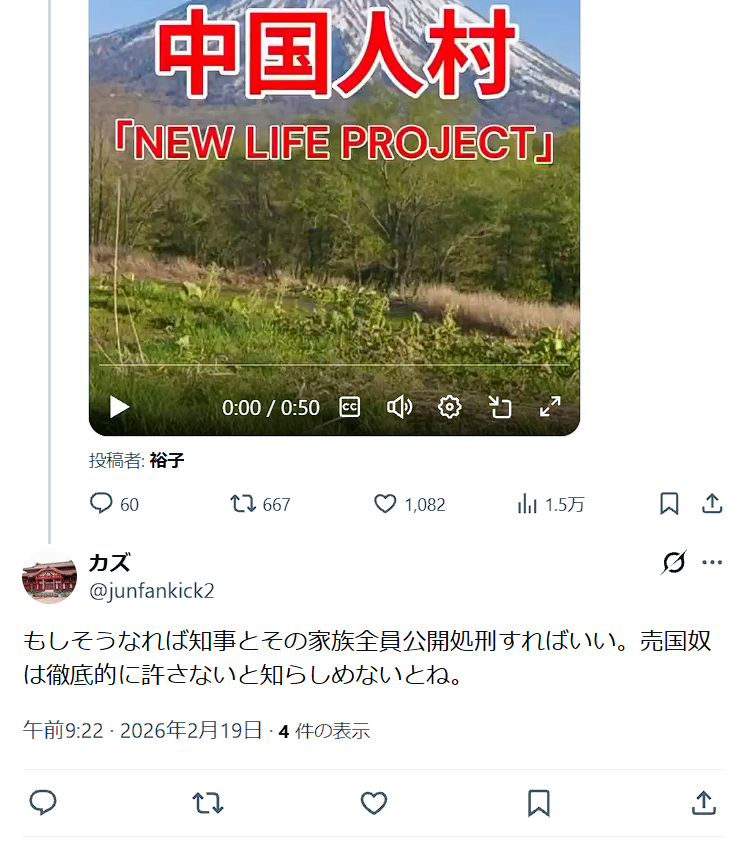Image resolution: width=746 pixels, height=841 pixels.
Task: Seek on the video progress bar
Action: (334, 365)
